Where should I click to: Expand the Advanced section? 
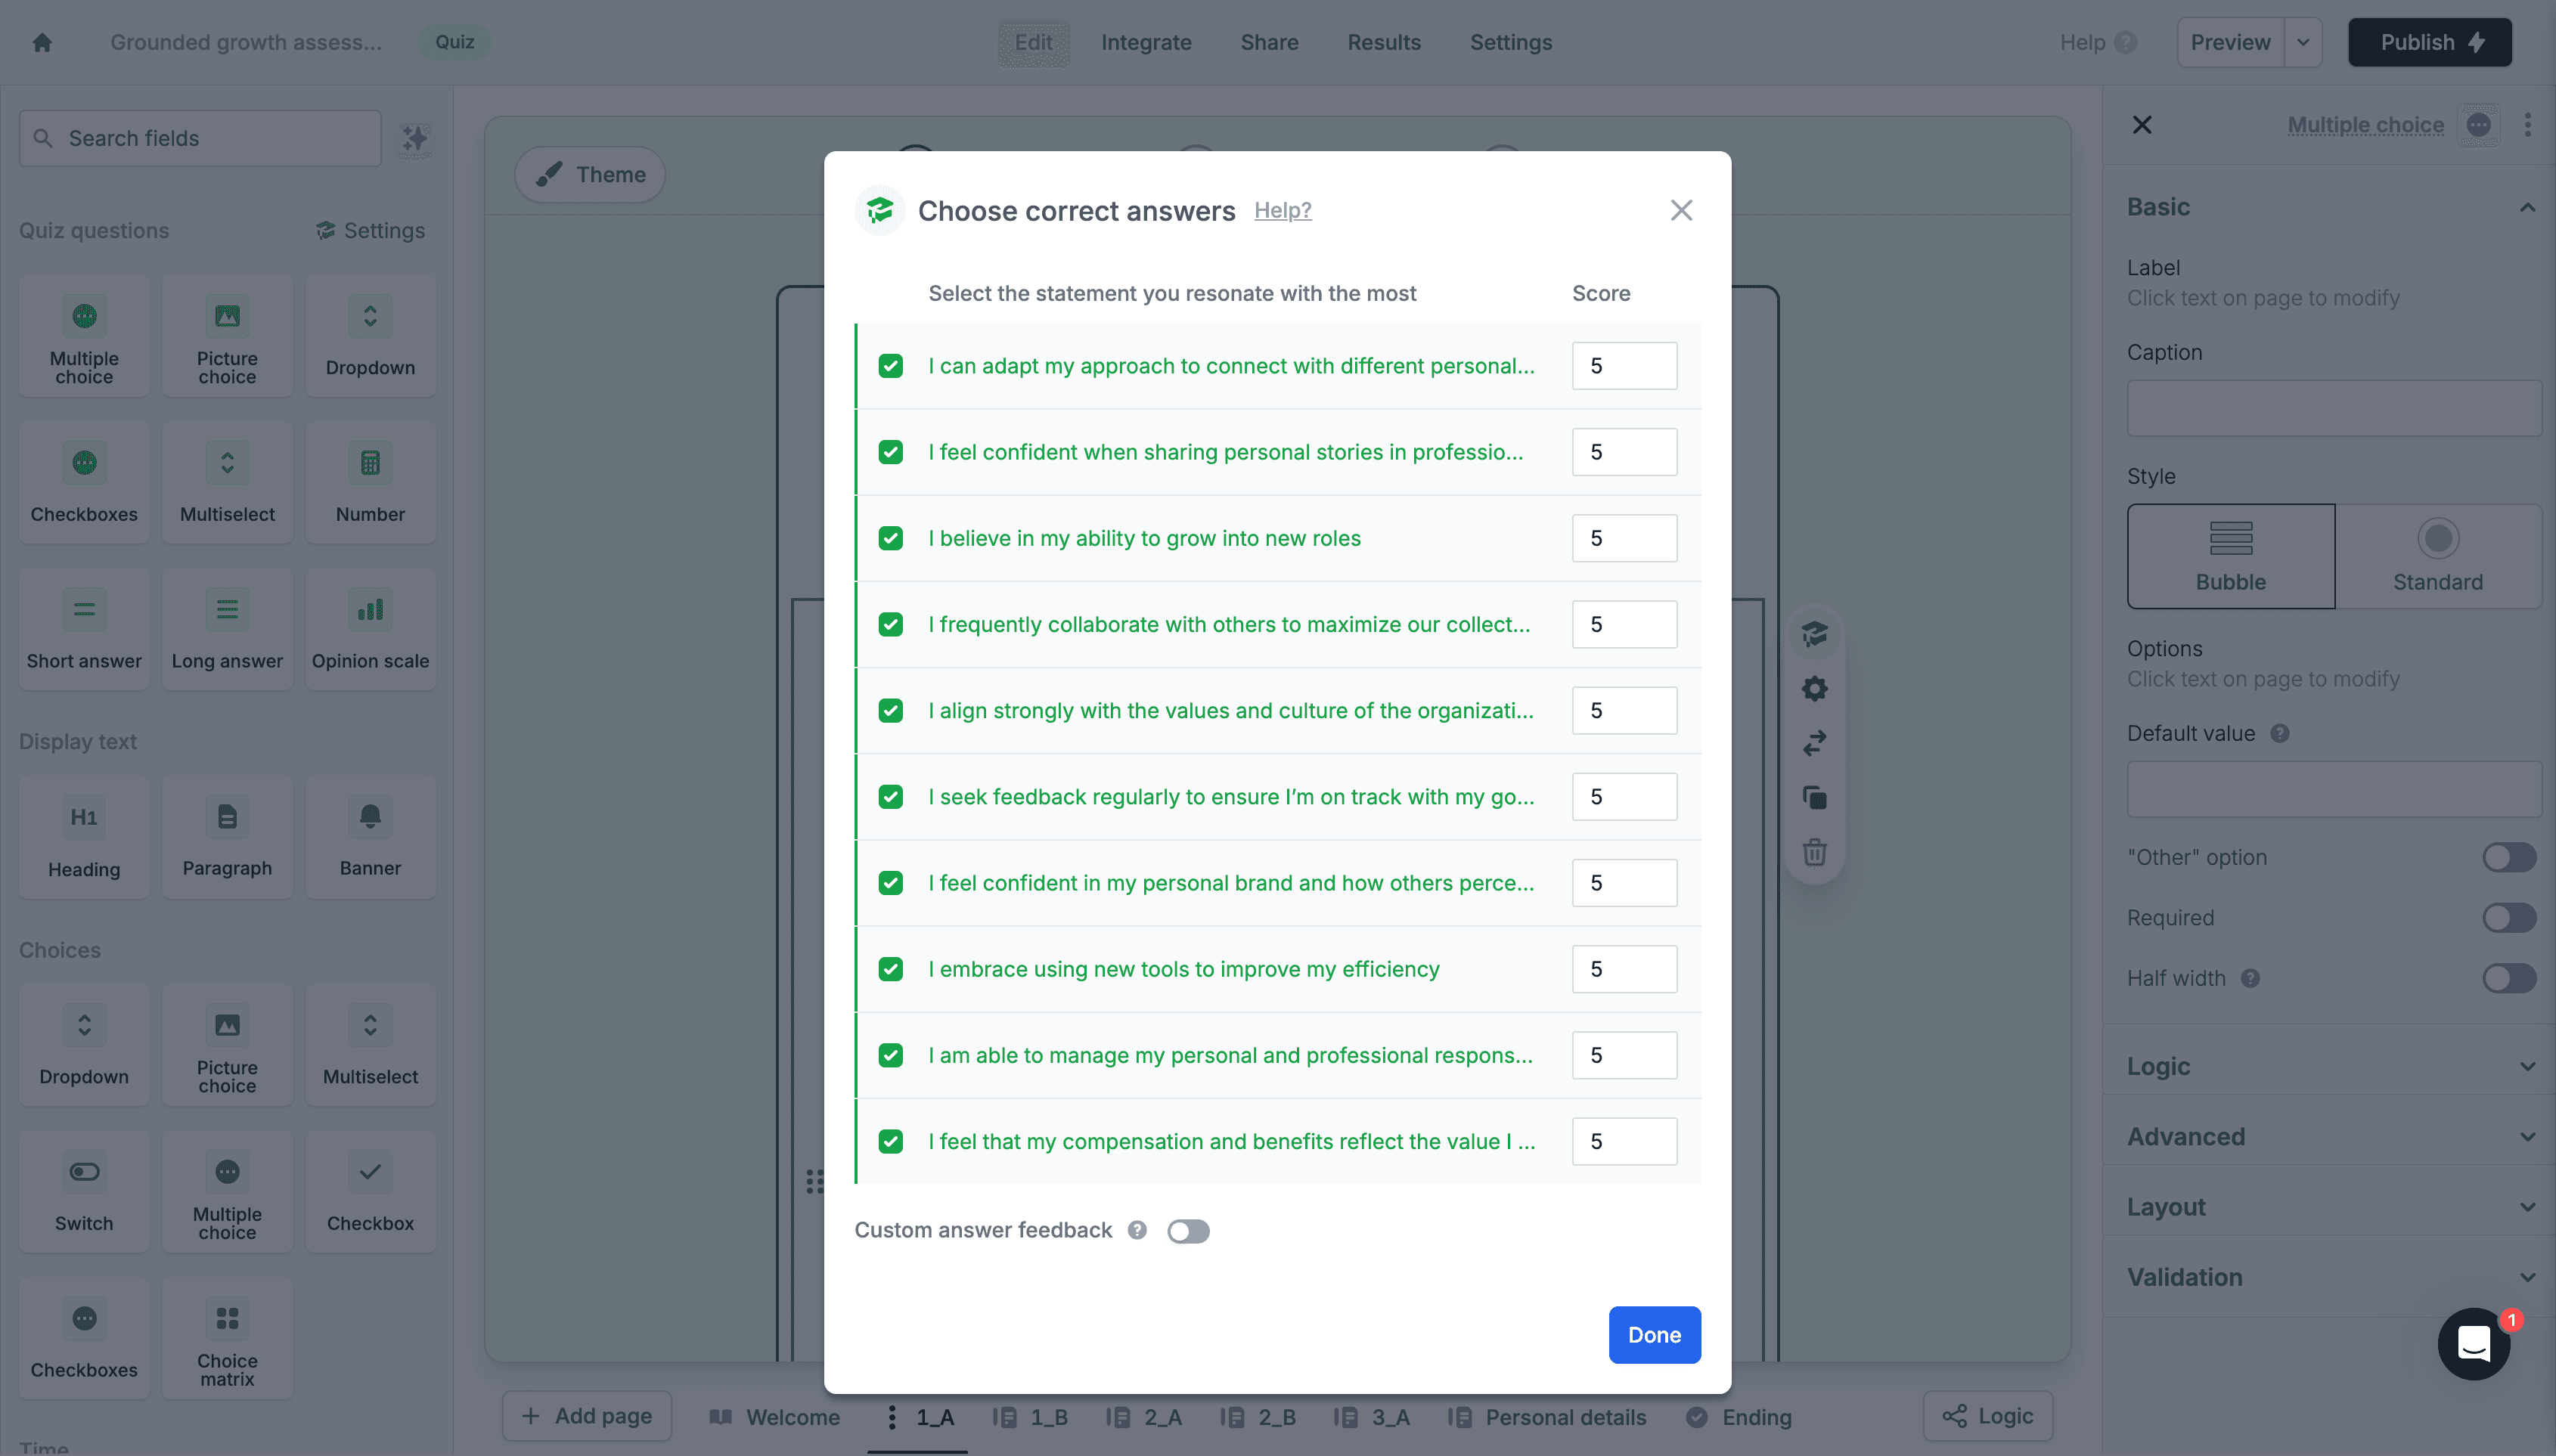pyautogui.click(x=2331, y=1136)
